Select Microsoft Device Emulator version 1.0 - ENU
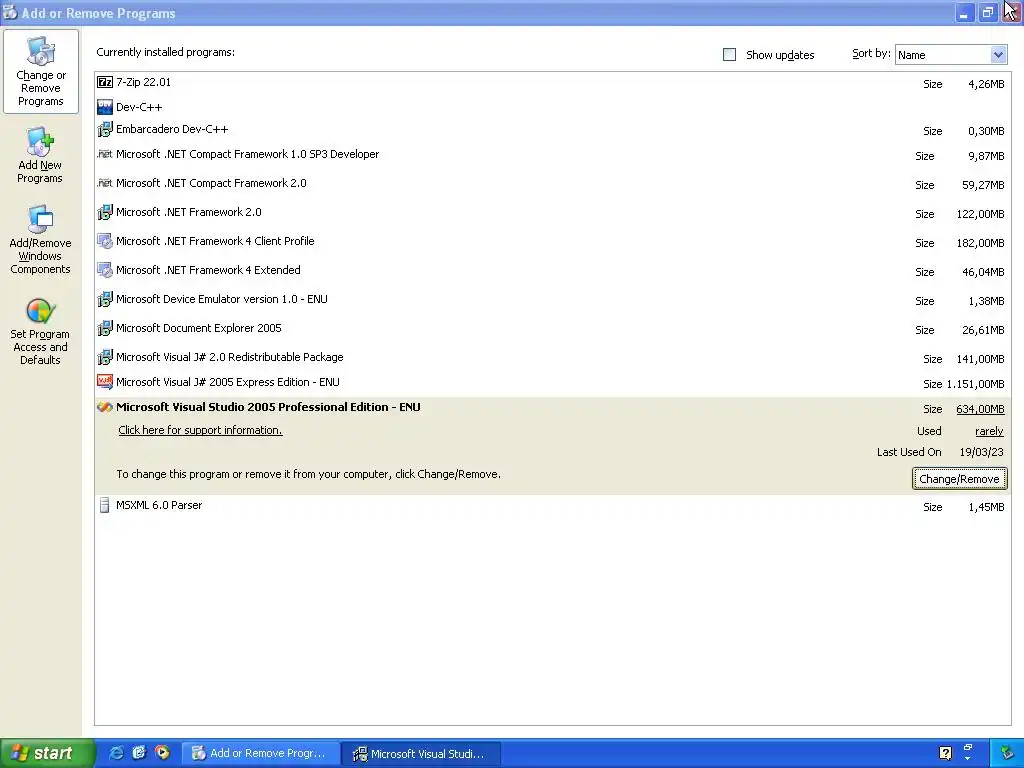The image size is (1024, 768). [552, 300]
